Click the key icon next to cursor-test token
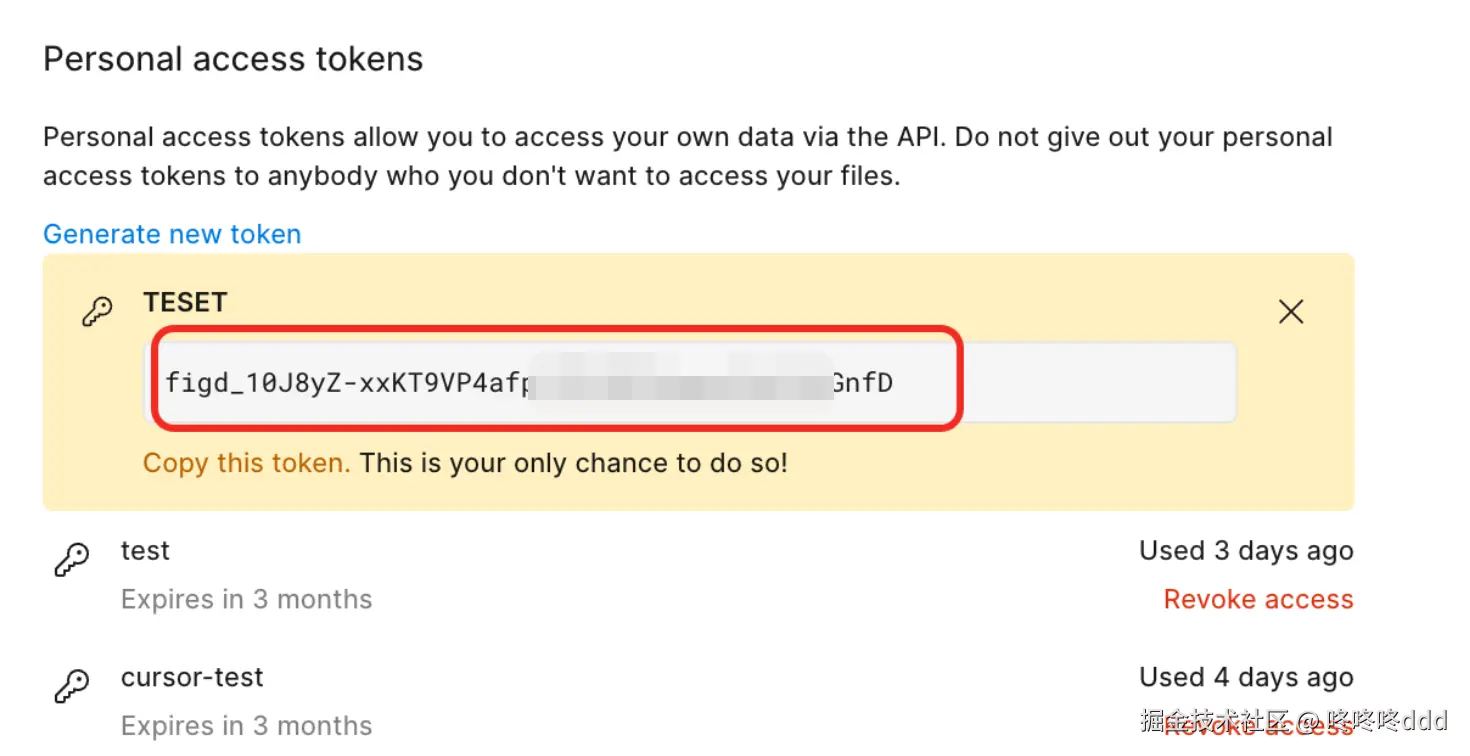Image resolution: width=1470 pixels, height=756 pixels. tap(71, 686)
